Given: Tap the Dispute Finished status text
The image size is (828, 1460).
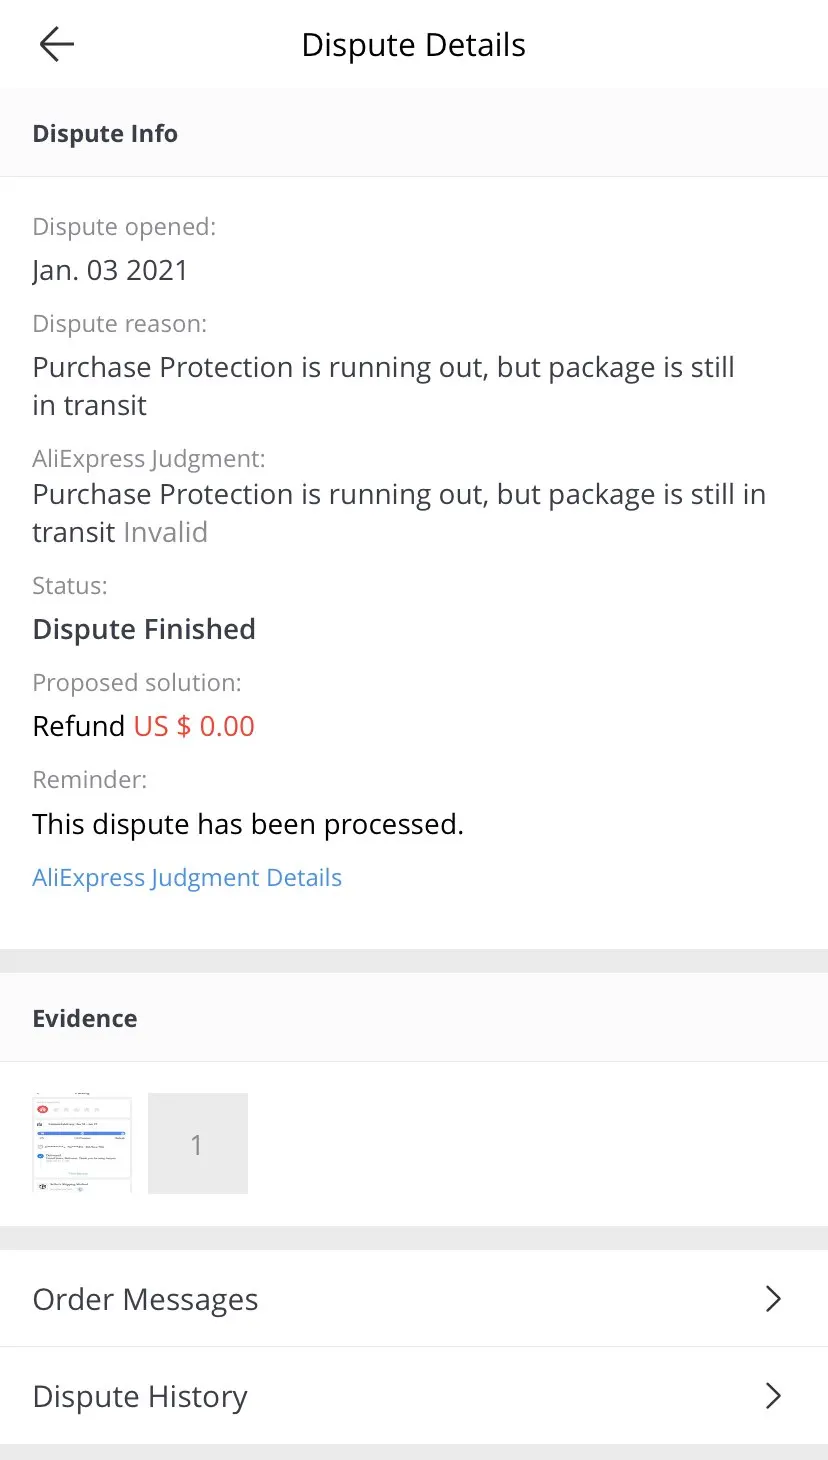Looking at the screenshot, I should pos(144,629).
